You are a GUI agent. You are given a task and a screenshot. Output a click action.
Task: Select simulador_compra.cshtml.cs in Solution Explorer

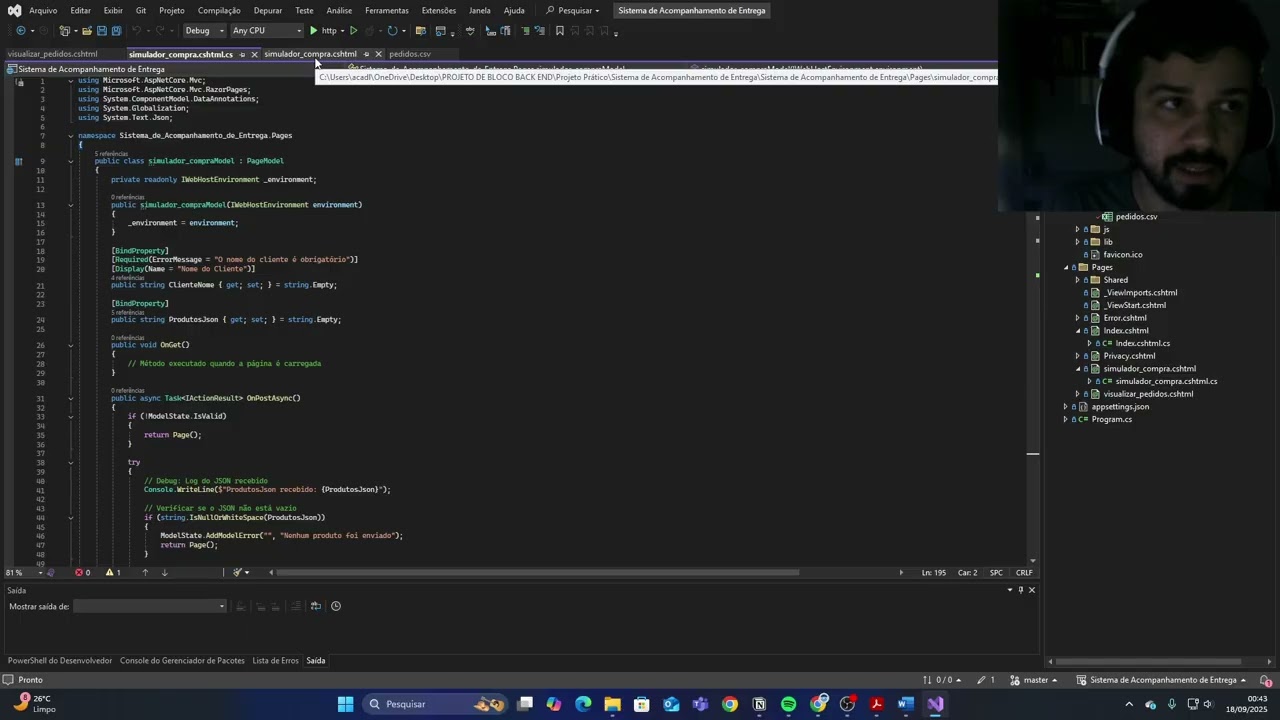click(1166, 382)
